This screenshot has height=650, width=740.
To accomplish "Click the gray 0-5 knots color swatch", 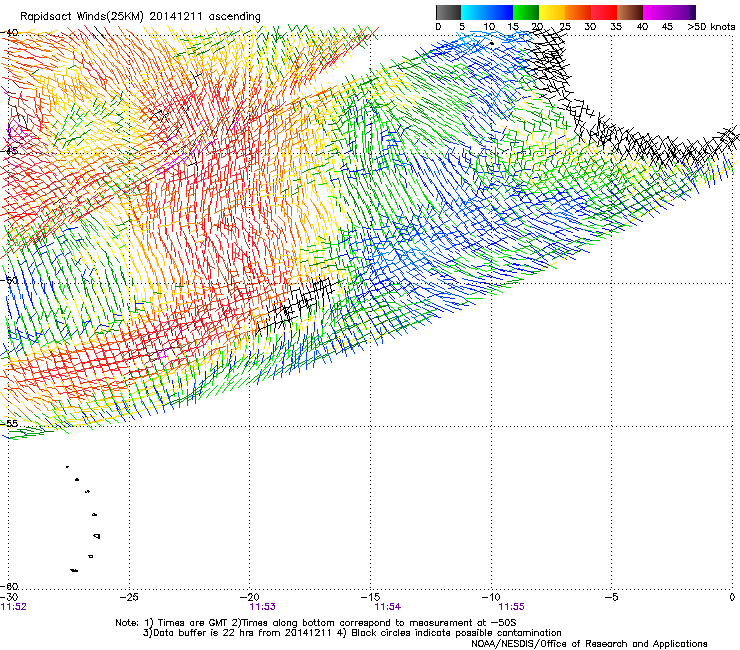I will 448,12.
